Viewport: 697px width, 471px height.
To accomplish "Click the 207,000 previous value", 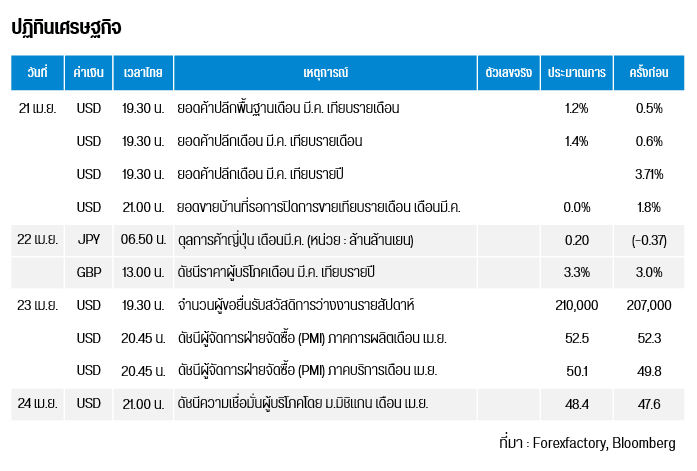I will pos(648,305).
